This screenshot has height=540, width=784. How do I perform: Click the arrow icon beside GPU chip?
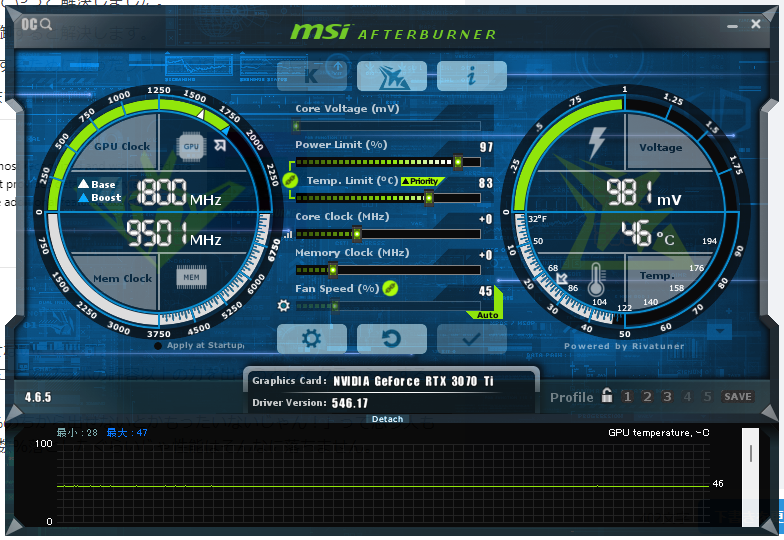220,146
